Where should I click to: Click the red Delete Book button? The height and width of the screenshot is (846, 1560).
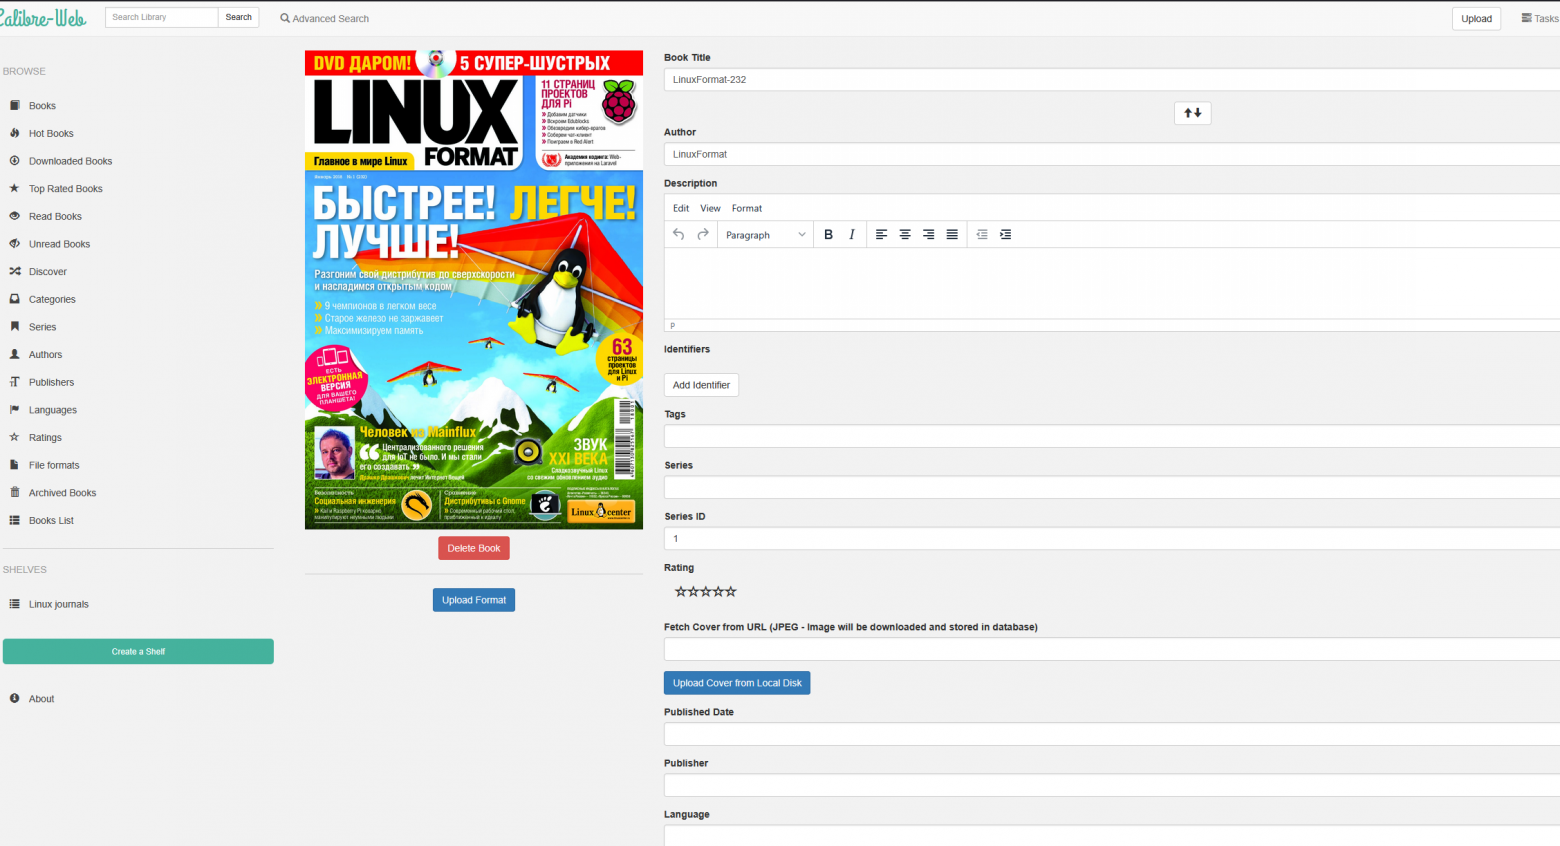click(x=474, y=548)
